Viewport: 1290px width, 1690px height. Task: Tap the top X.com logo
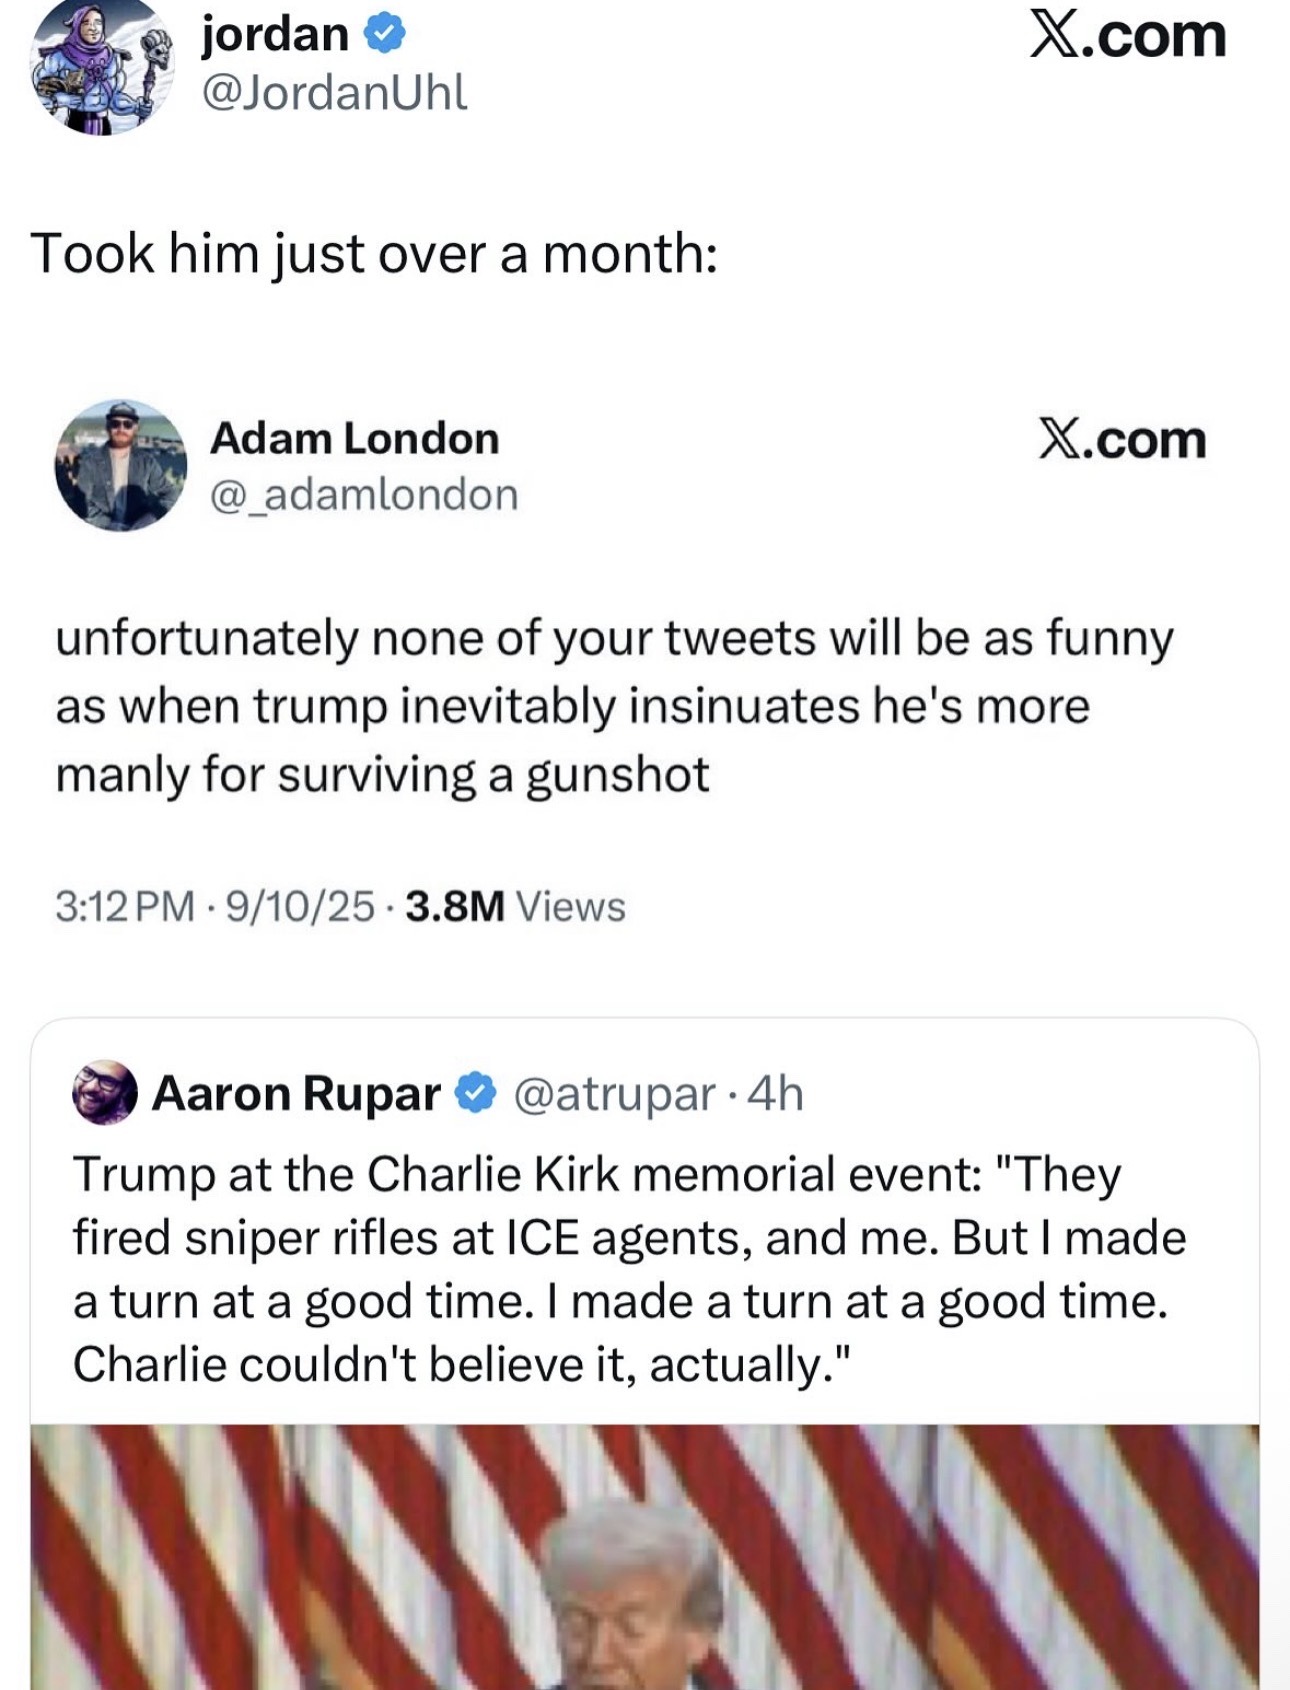click(1128, 36)
